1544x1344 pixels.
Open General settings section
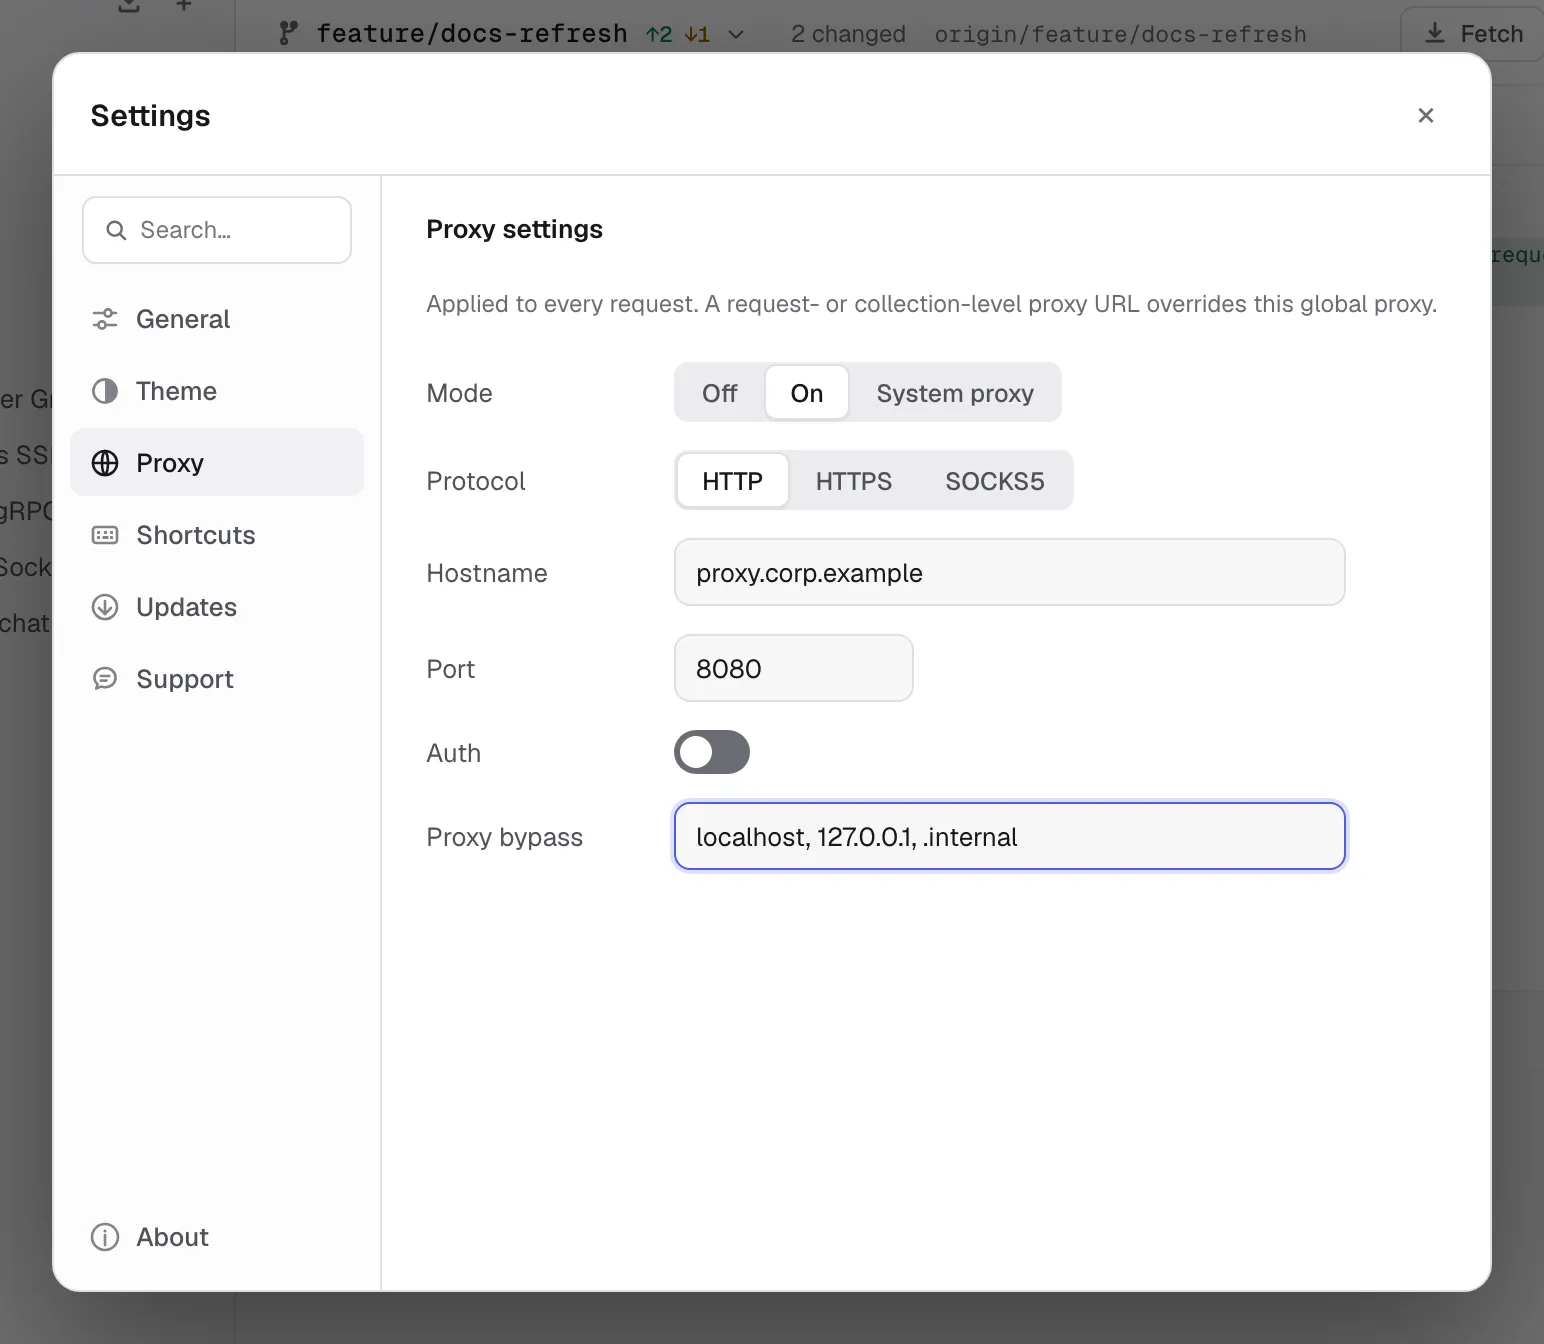click(217, 319)
